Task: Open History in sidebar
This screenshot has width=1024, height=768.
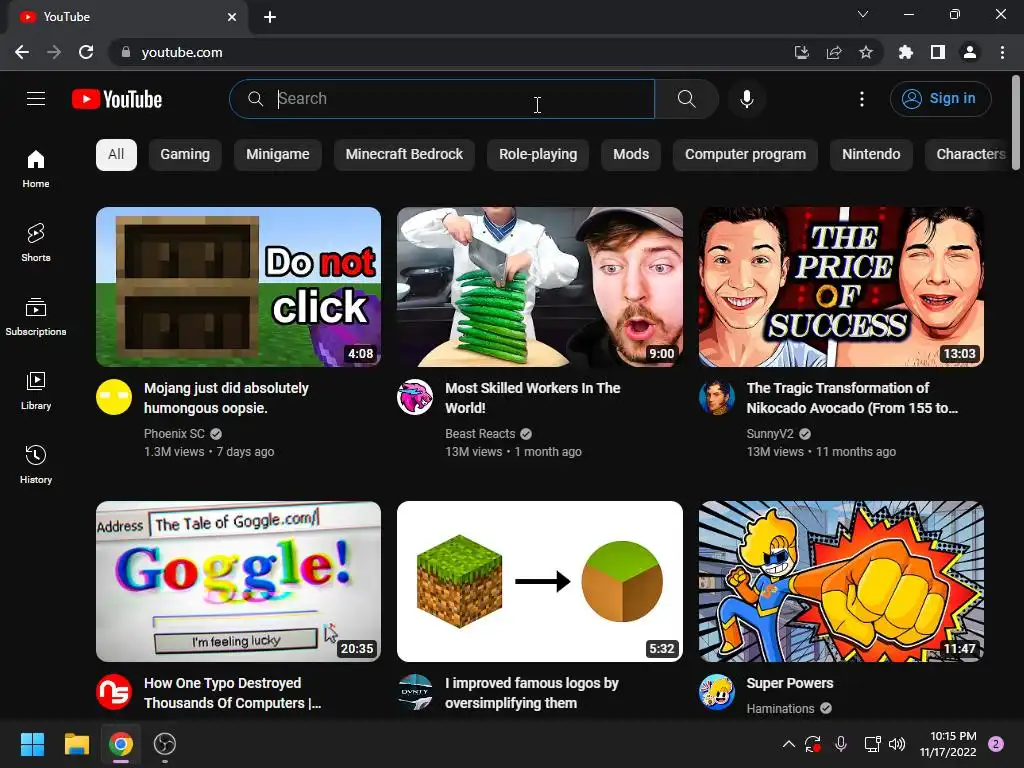Action: [x=36, y=464]
